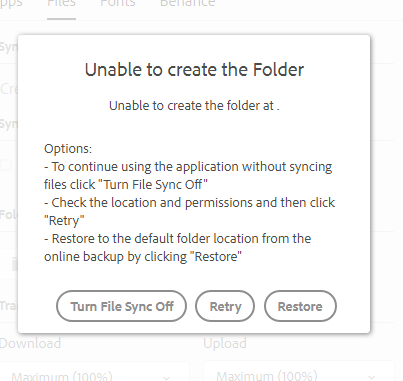Click the Turn File Sync Off button
Image resolution: width=403 pixels, height=381 pixels.
pyautogui.click(x=121, y=306)
